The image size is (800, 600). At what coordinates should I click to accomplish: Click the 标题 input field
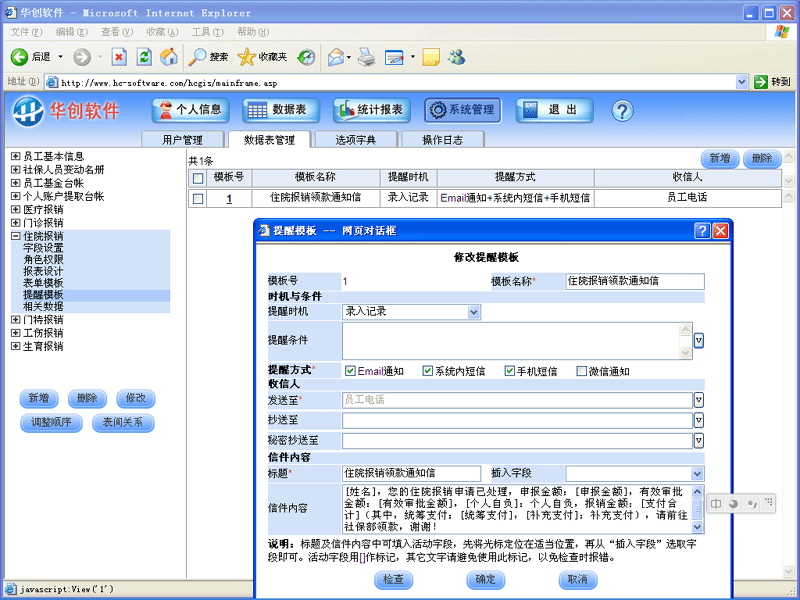click(411, 473)
